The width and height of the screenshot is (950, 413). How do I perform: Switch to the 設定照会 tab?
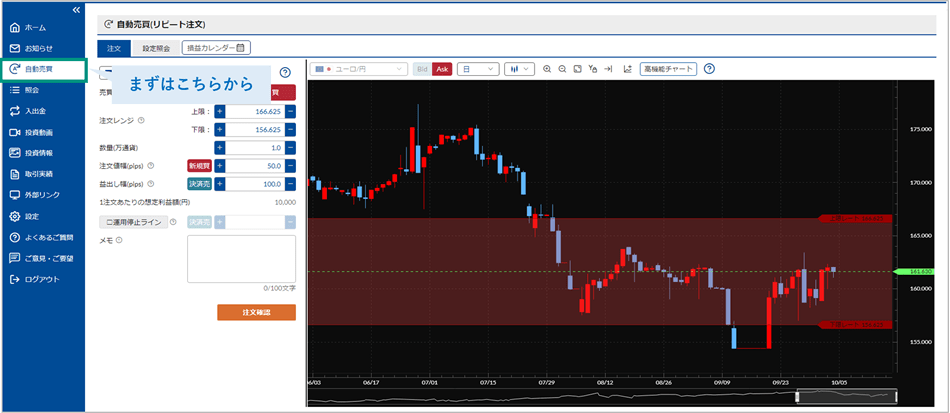[155, 47]
